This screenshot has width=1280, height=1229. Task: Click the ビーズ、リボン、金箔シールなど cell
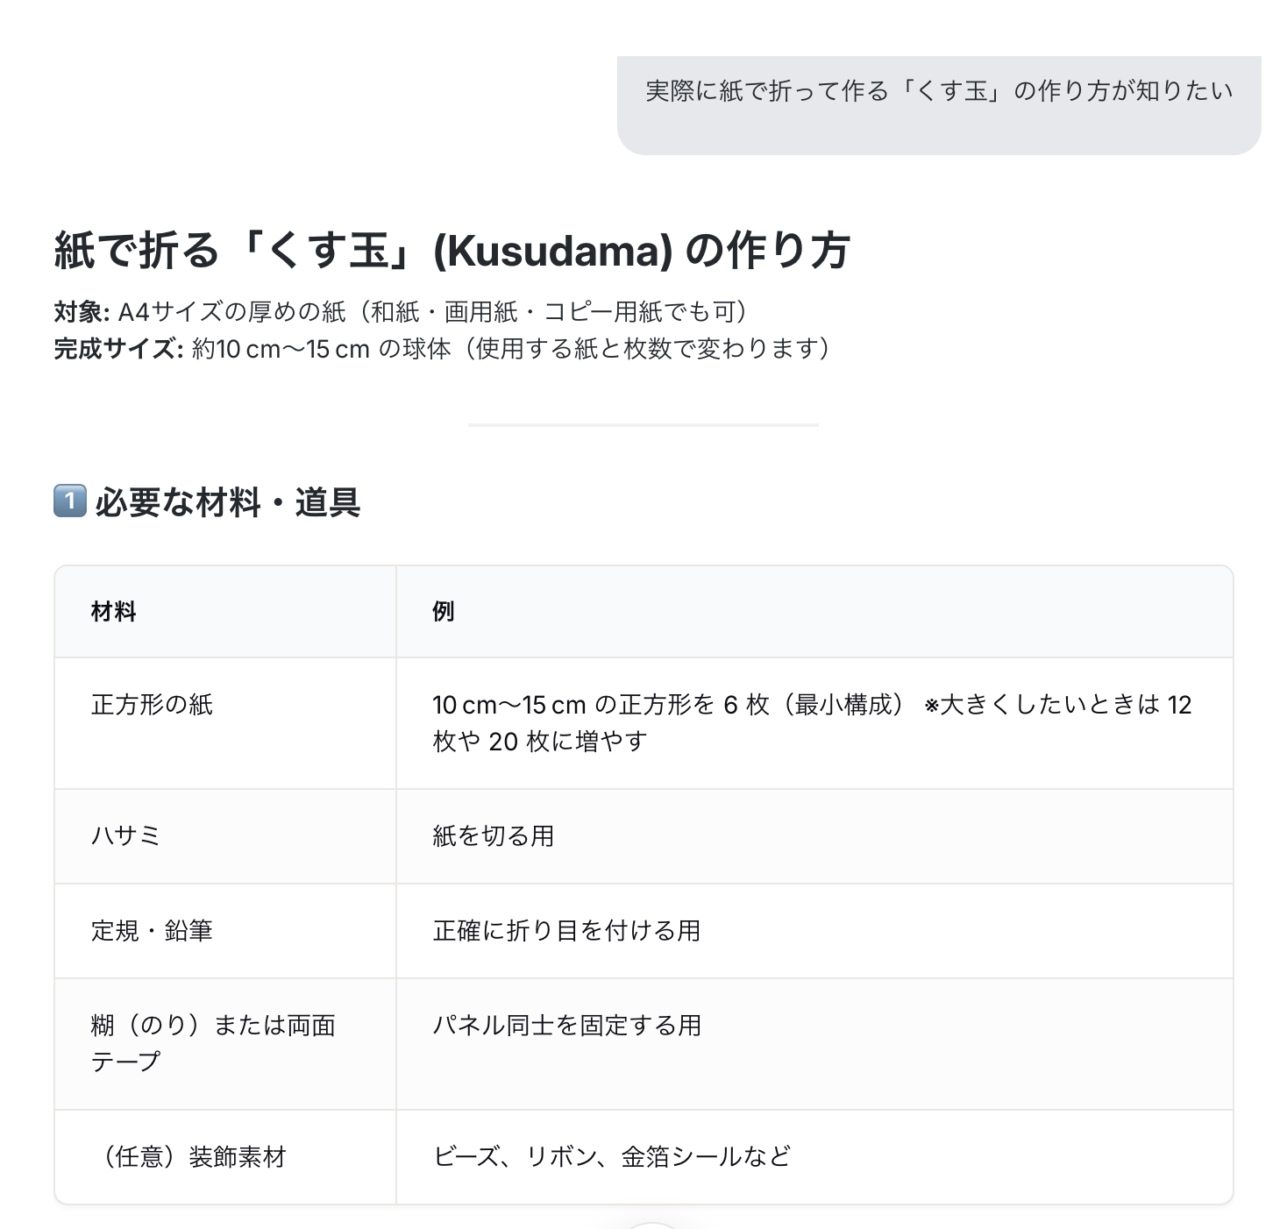611,1157
